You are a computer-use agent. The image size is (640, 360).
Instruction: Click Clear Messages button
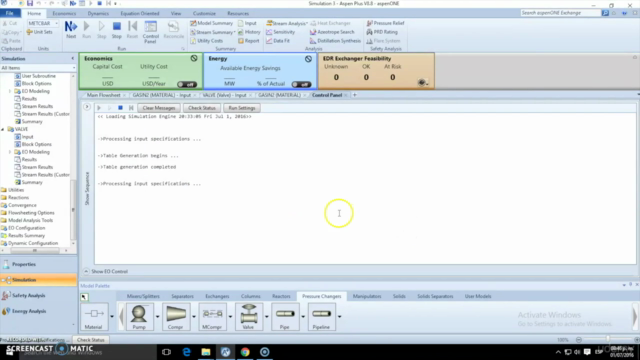coord(159,108)
